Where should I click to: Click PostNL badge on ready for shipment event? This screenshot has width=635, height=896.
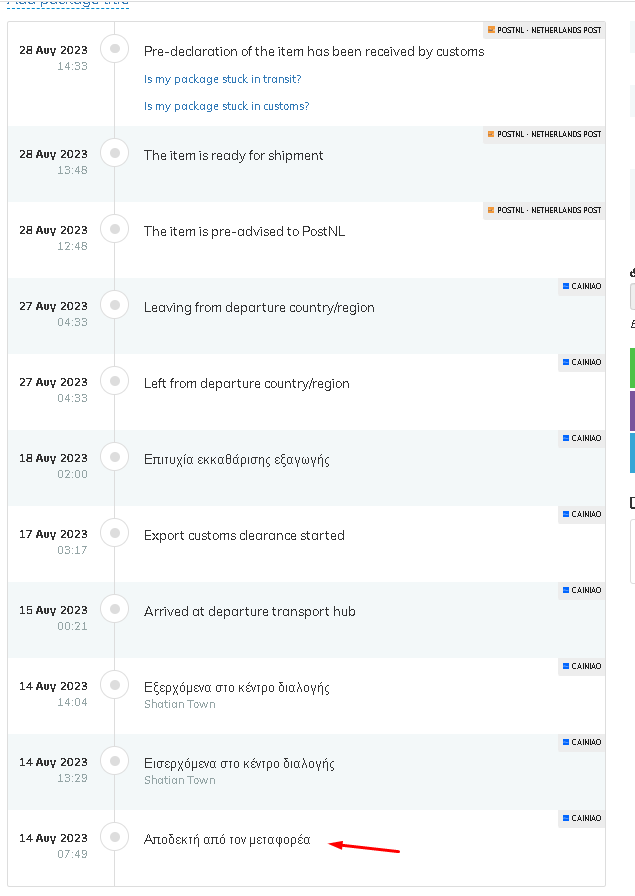[x=544, y=134]
